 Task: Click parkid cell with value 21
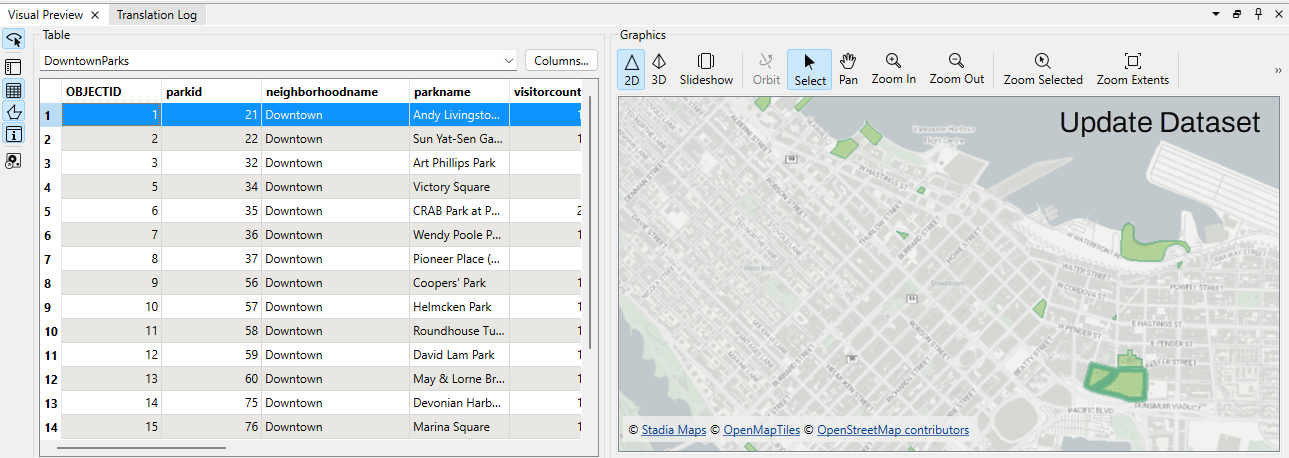click(x=211, y=115)
